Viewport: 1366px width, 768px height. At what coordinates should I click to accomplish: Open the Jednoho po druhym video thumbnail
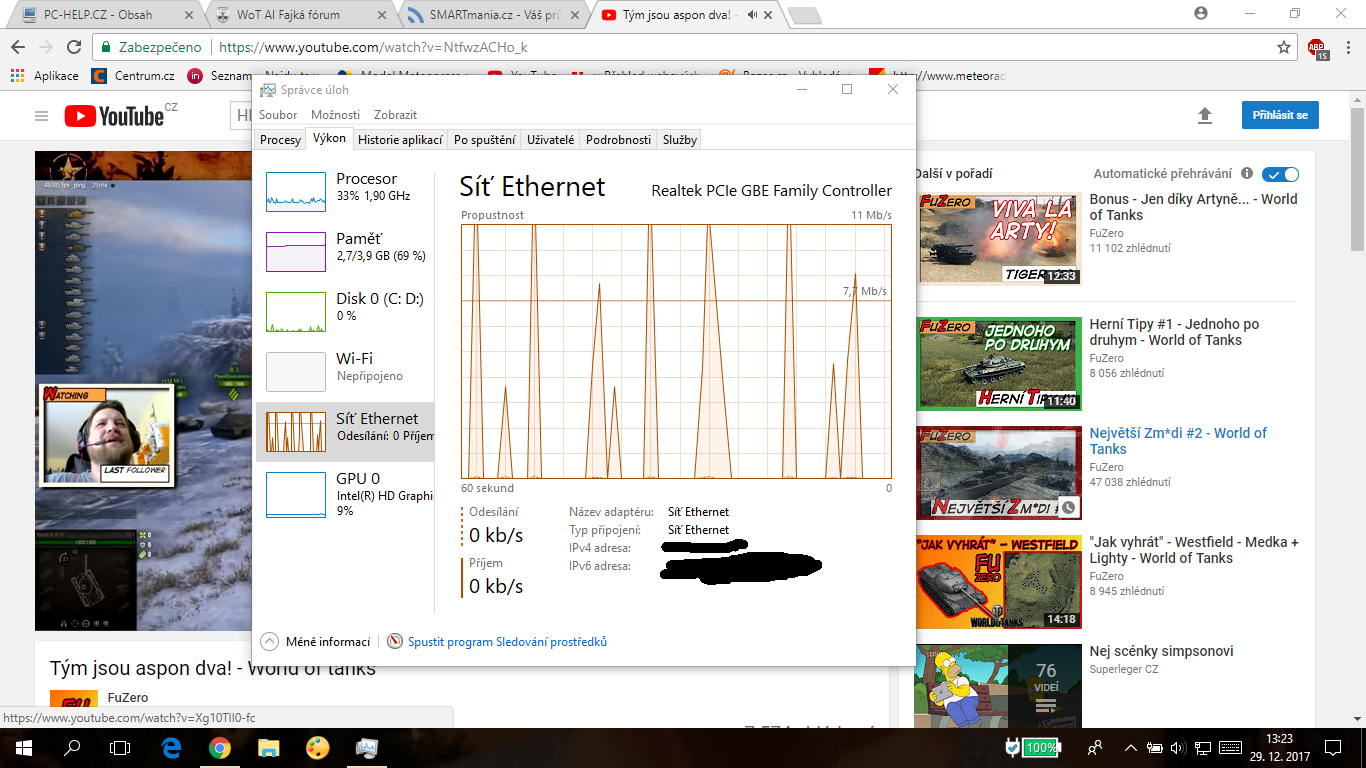pyautogui.click(x=999, y=364)
